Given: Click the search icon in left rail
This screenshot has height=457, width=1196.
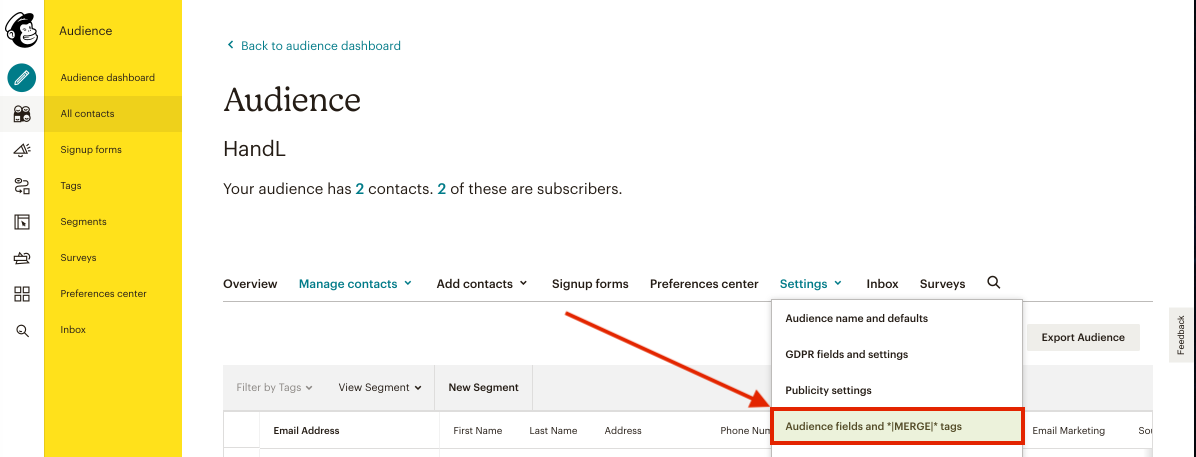Looking at the screenshot, I should [22, 330].
